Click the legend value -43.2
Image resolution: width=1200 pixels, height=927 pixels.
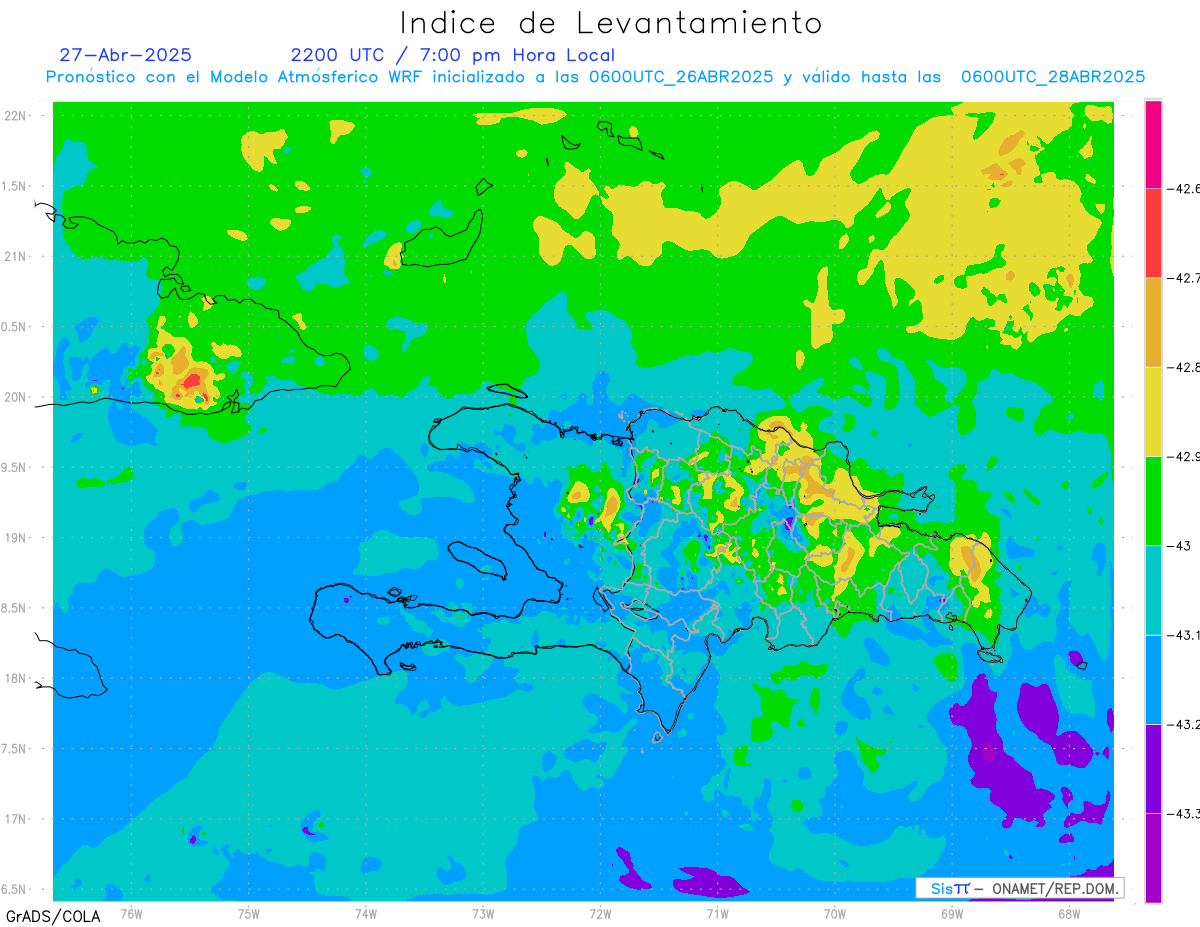pos(1185,724)
